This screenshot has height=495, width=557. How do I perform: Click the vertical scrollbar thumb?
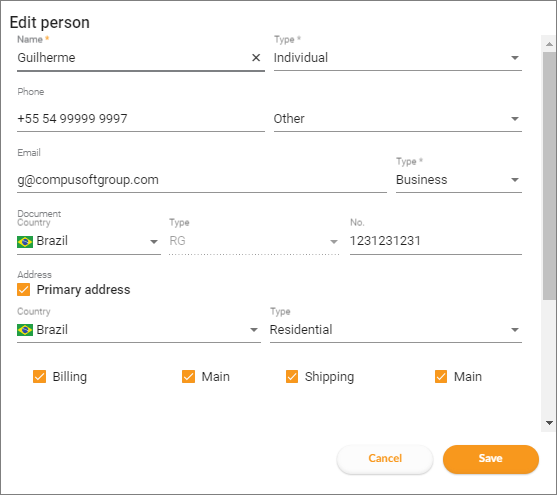pyautogui.click(x=549, y=176)
